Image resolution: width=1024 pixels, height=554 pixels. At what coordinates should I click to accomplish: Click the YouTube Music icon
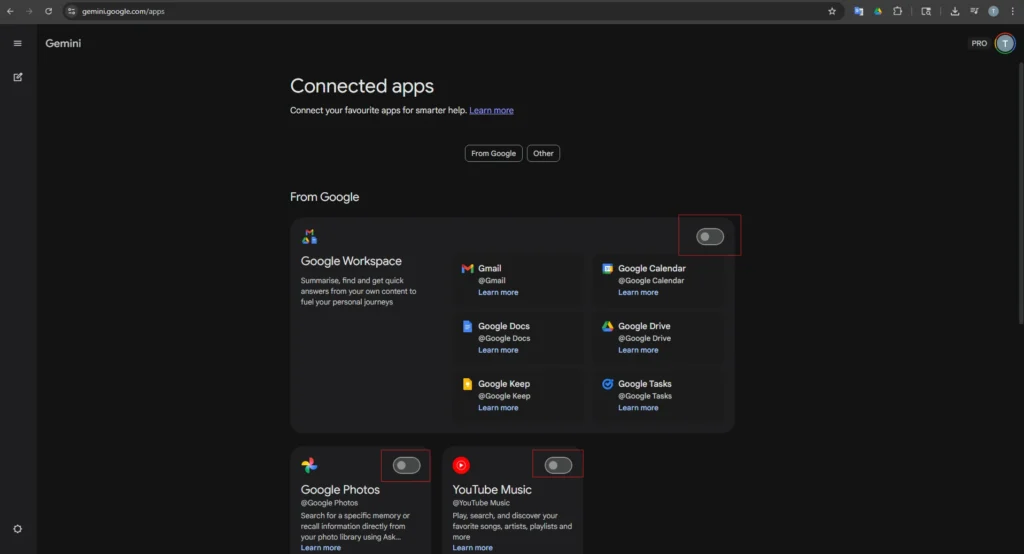[461, 465]
